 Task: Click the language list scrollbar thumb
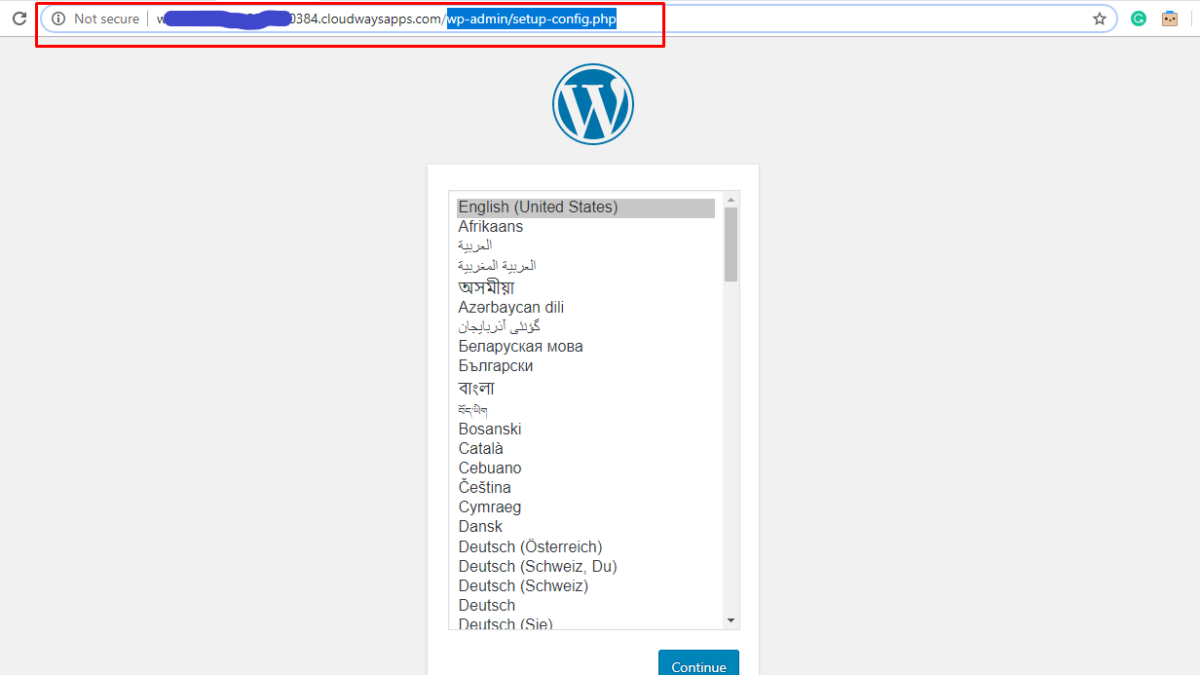click(x=731, y=244)
